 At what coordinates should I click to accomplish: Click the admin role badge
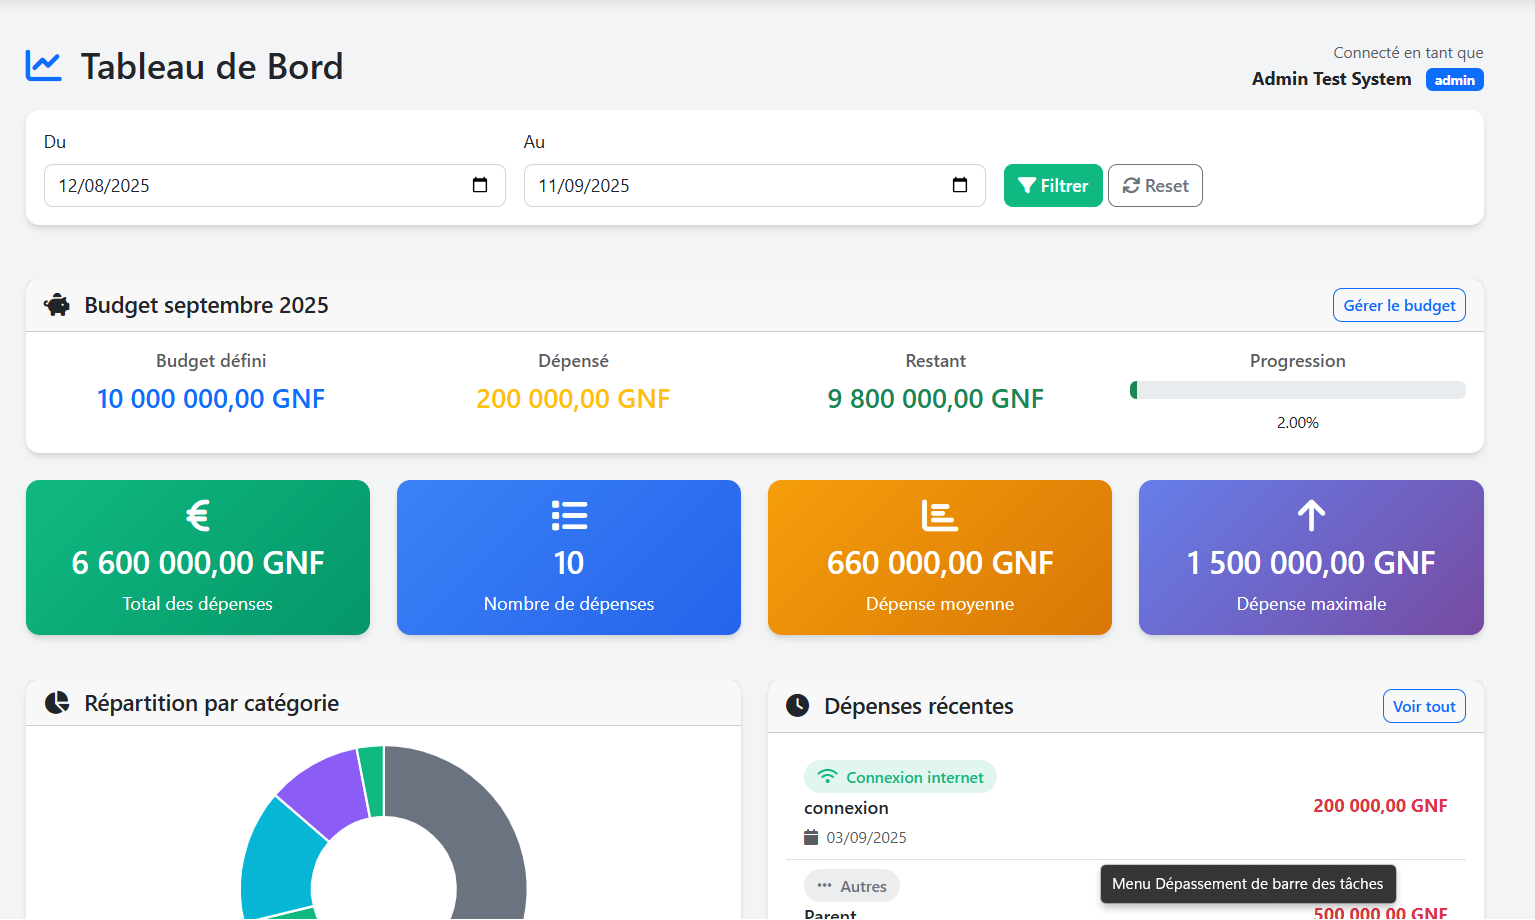tap(1454, 80)
